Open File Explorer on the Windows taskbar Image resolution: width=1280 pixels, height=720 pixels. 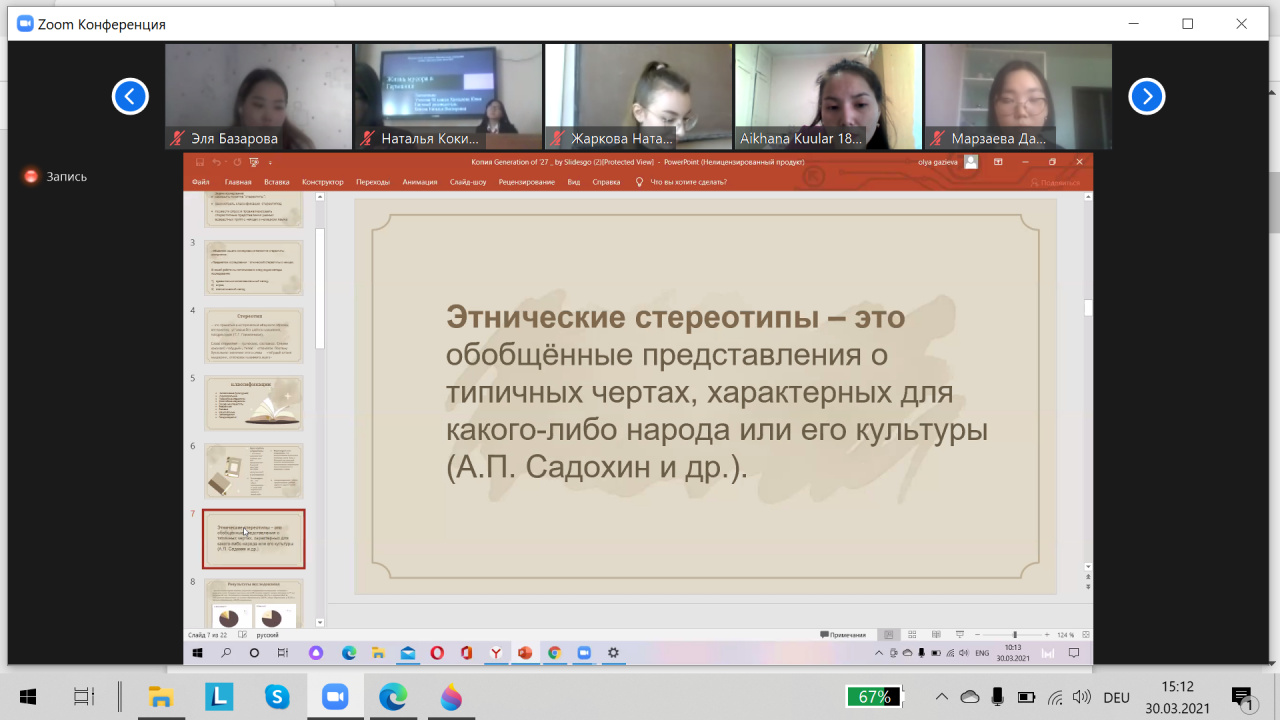coord(161,697)
